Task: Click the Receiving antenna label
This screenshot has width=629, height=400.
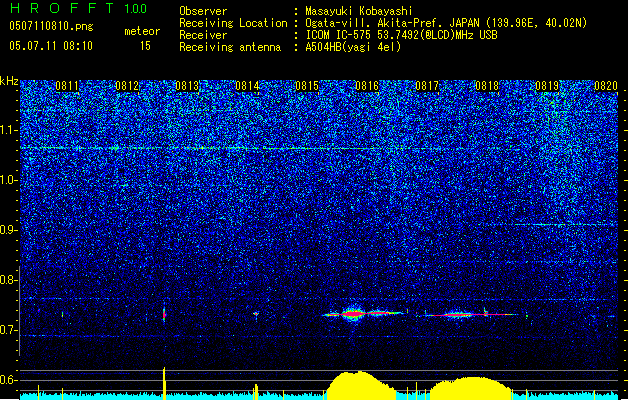Action: click(x=230, y=47)
